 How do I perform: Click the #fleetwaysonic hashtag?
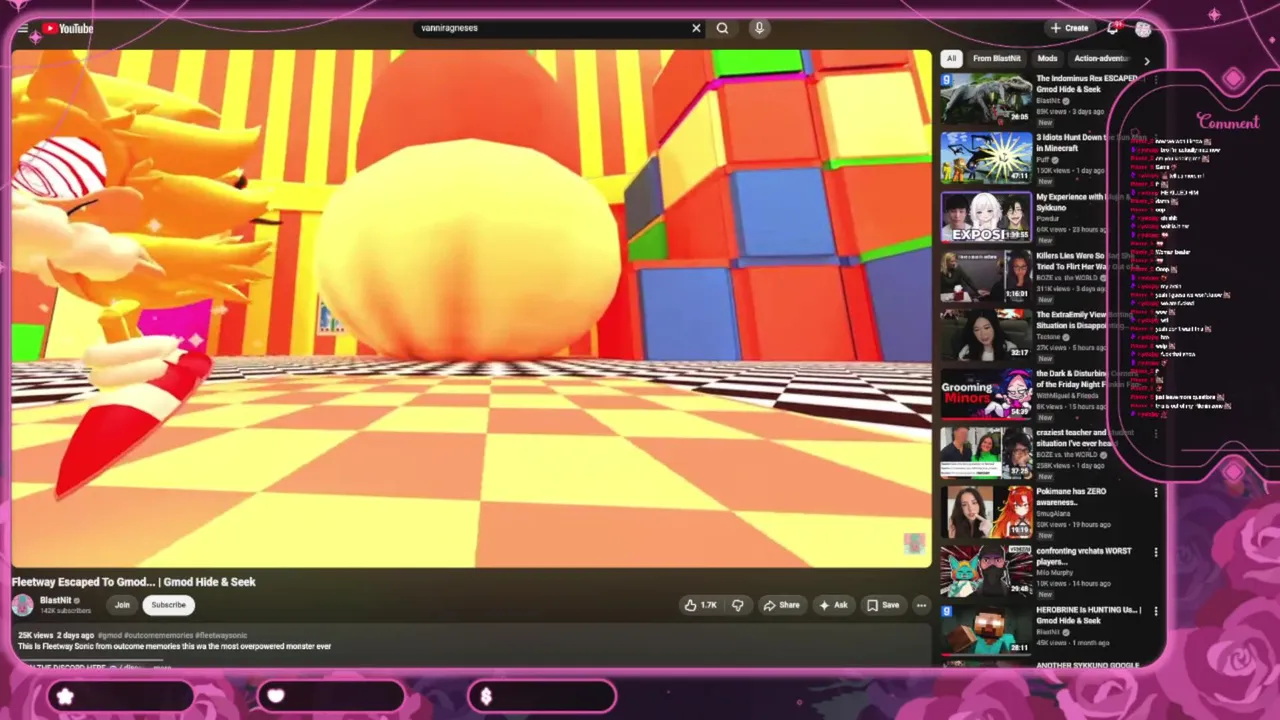[221, 635]
